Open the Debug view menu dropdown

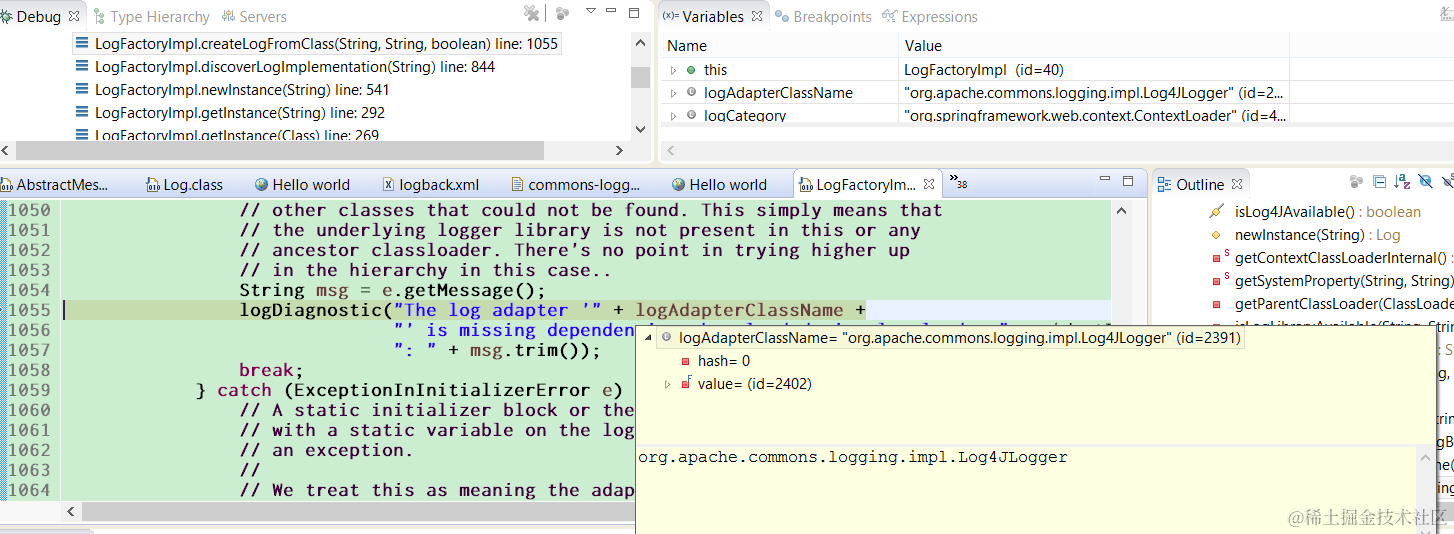click(x=591, y=12)
